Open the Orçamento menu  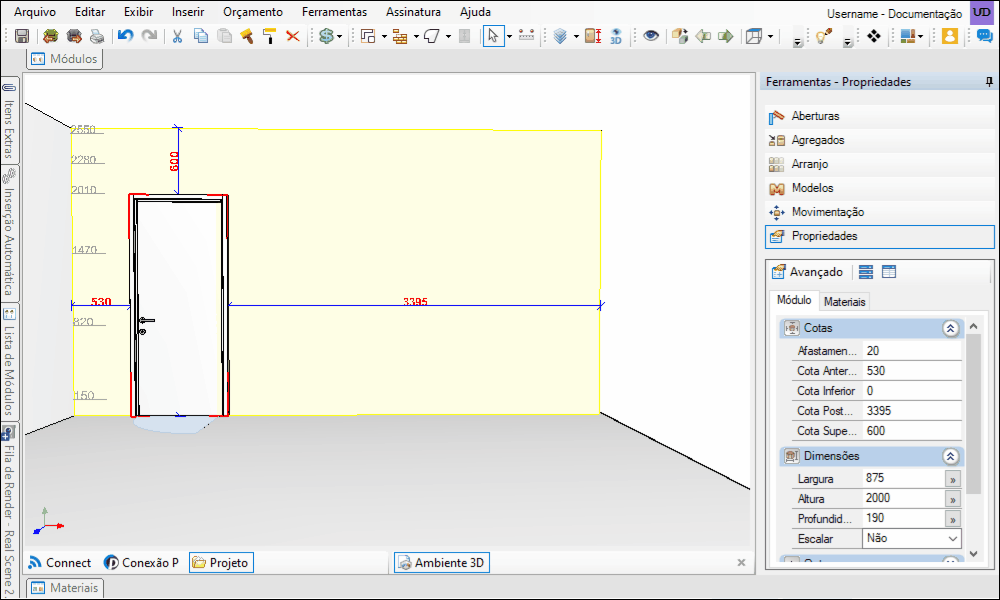pyautogui.click(x=253, y=11)
